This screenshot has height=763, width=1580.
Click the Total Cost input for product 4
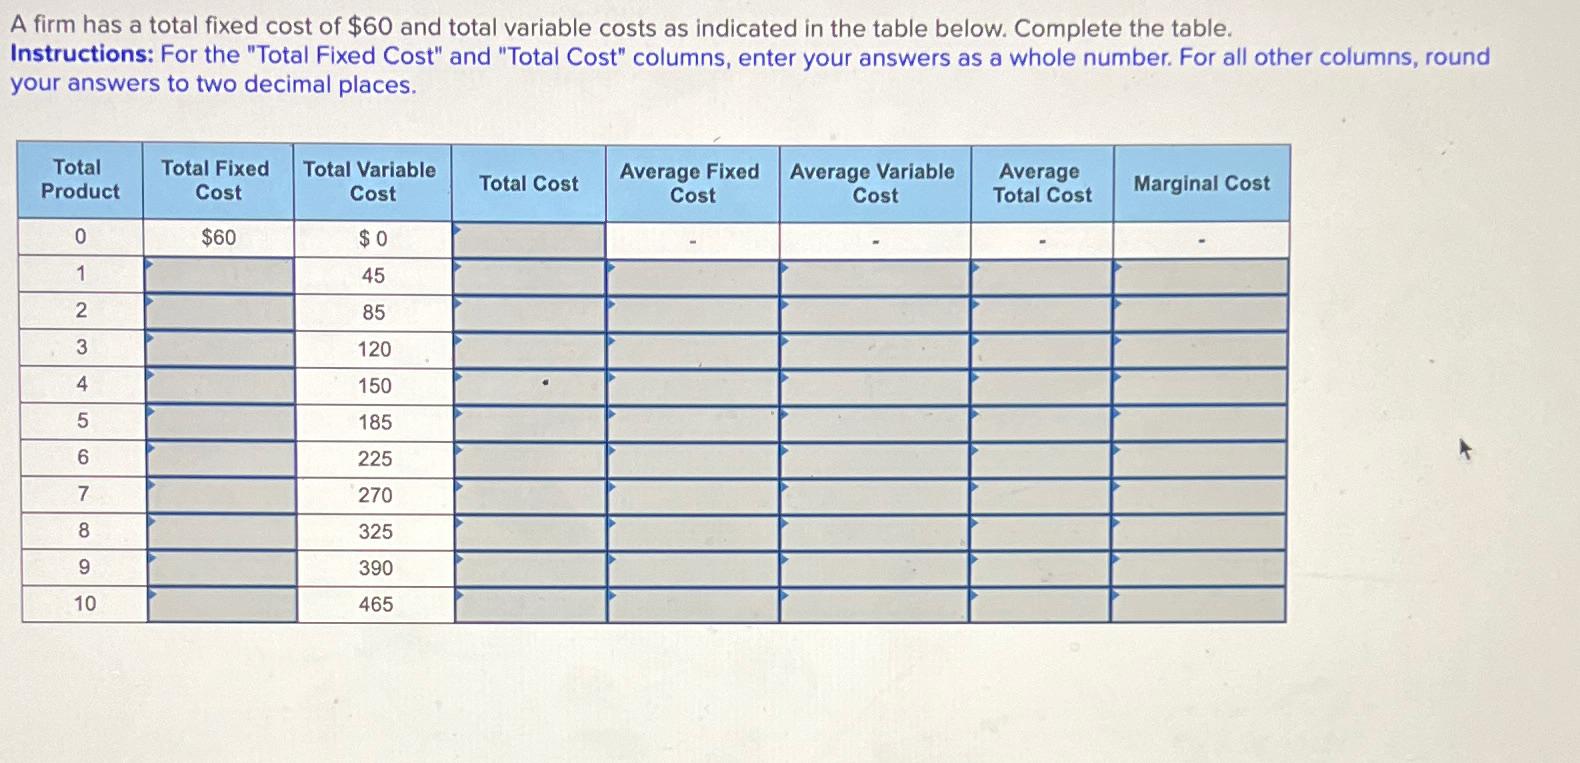[x=530, y=386]
